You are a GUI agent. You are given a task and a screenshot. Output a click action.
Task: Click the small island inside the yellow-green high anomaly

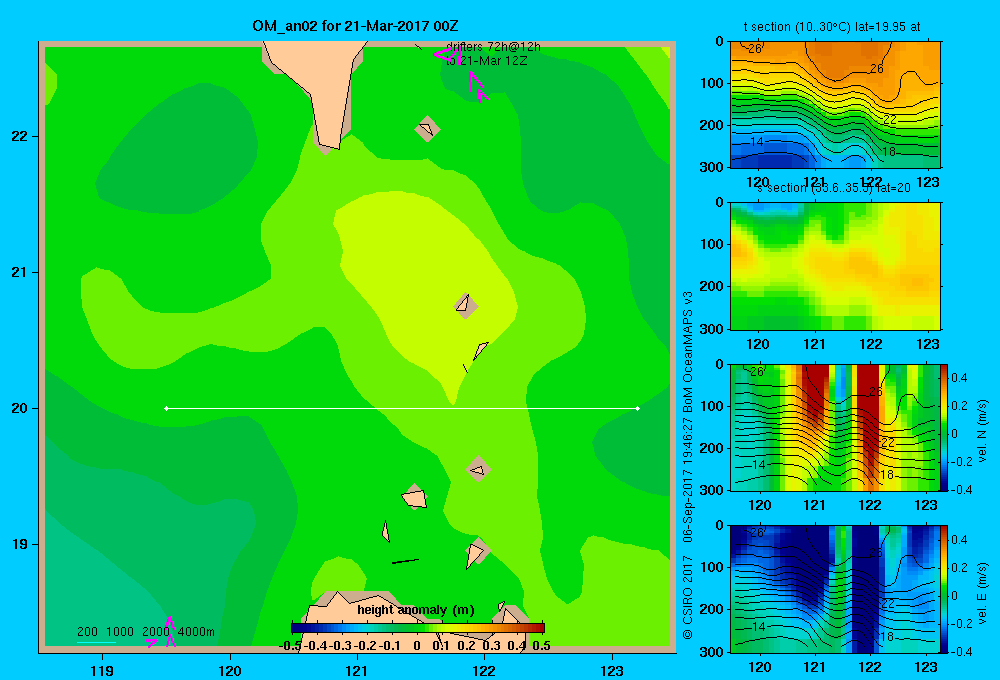click(466, 305)
